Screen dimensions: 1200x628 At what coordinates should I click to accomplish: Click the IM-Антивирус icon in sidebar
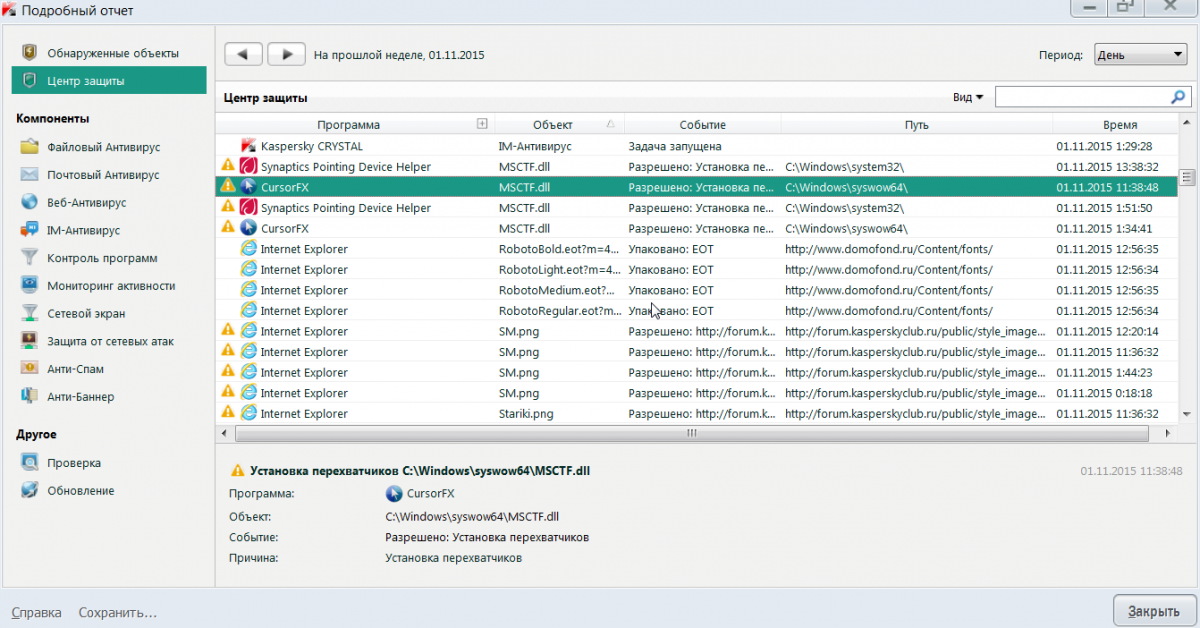click(29, 230)
